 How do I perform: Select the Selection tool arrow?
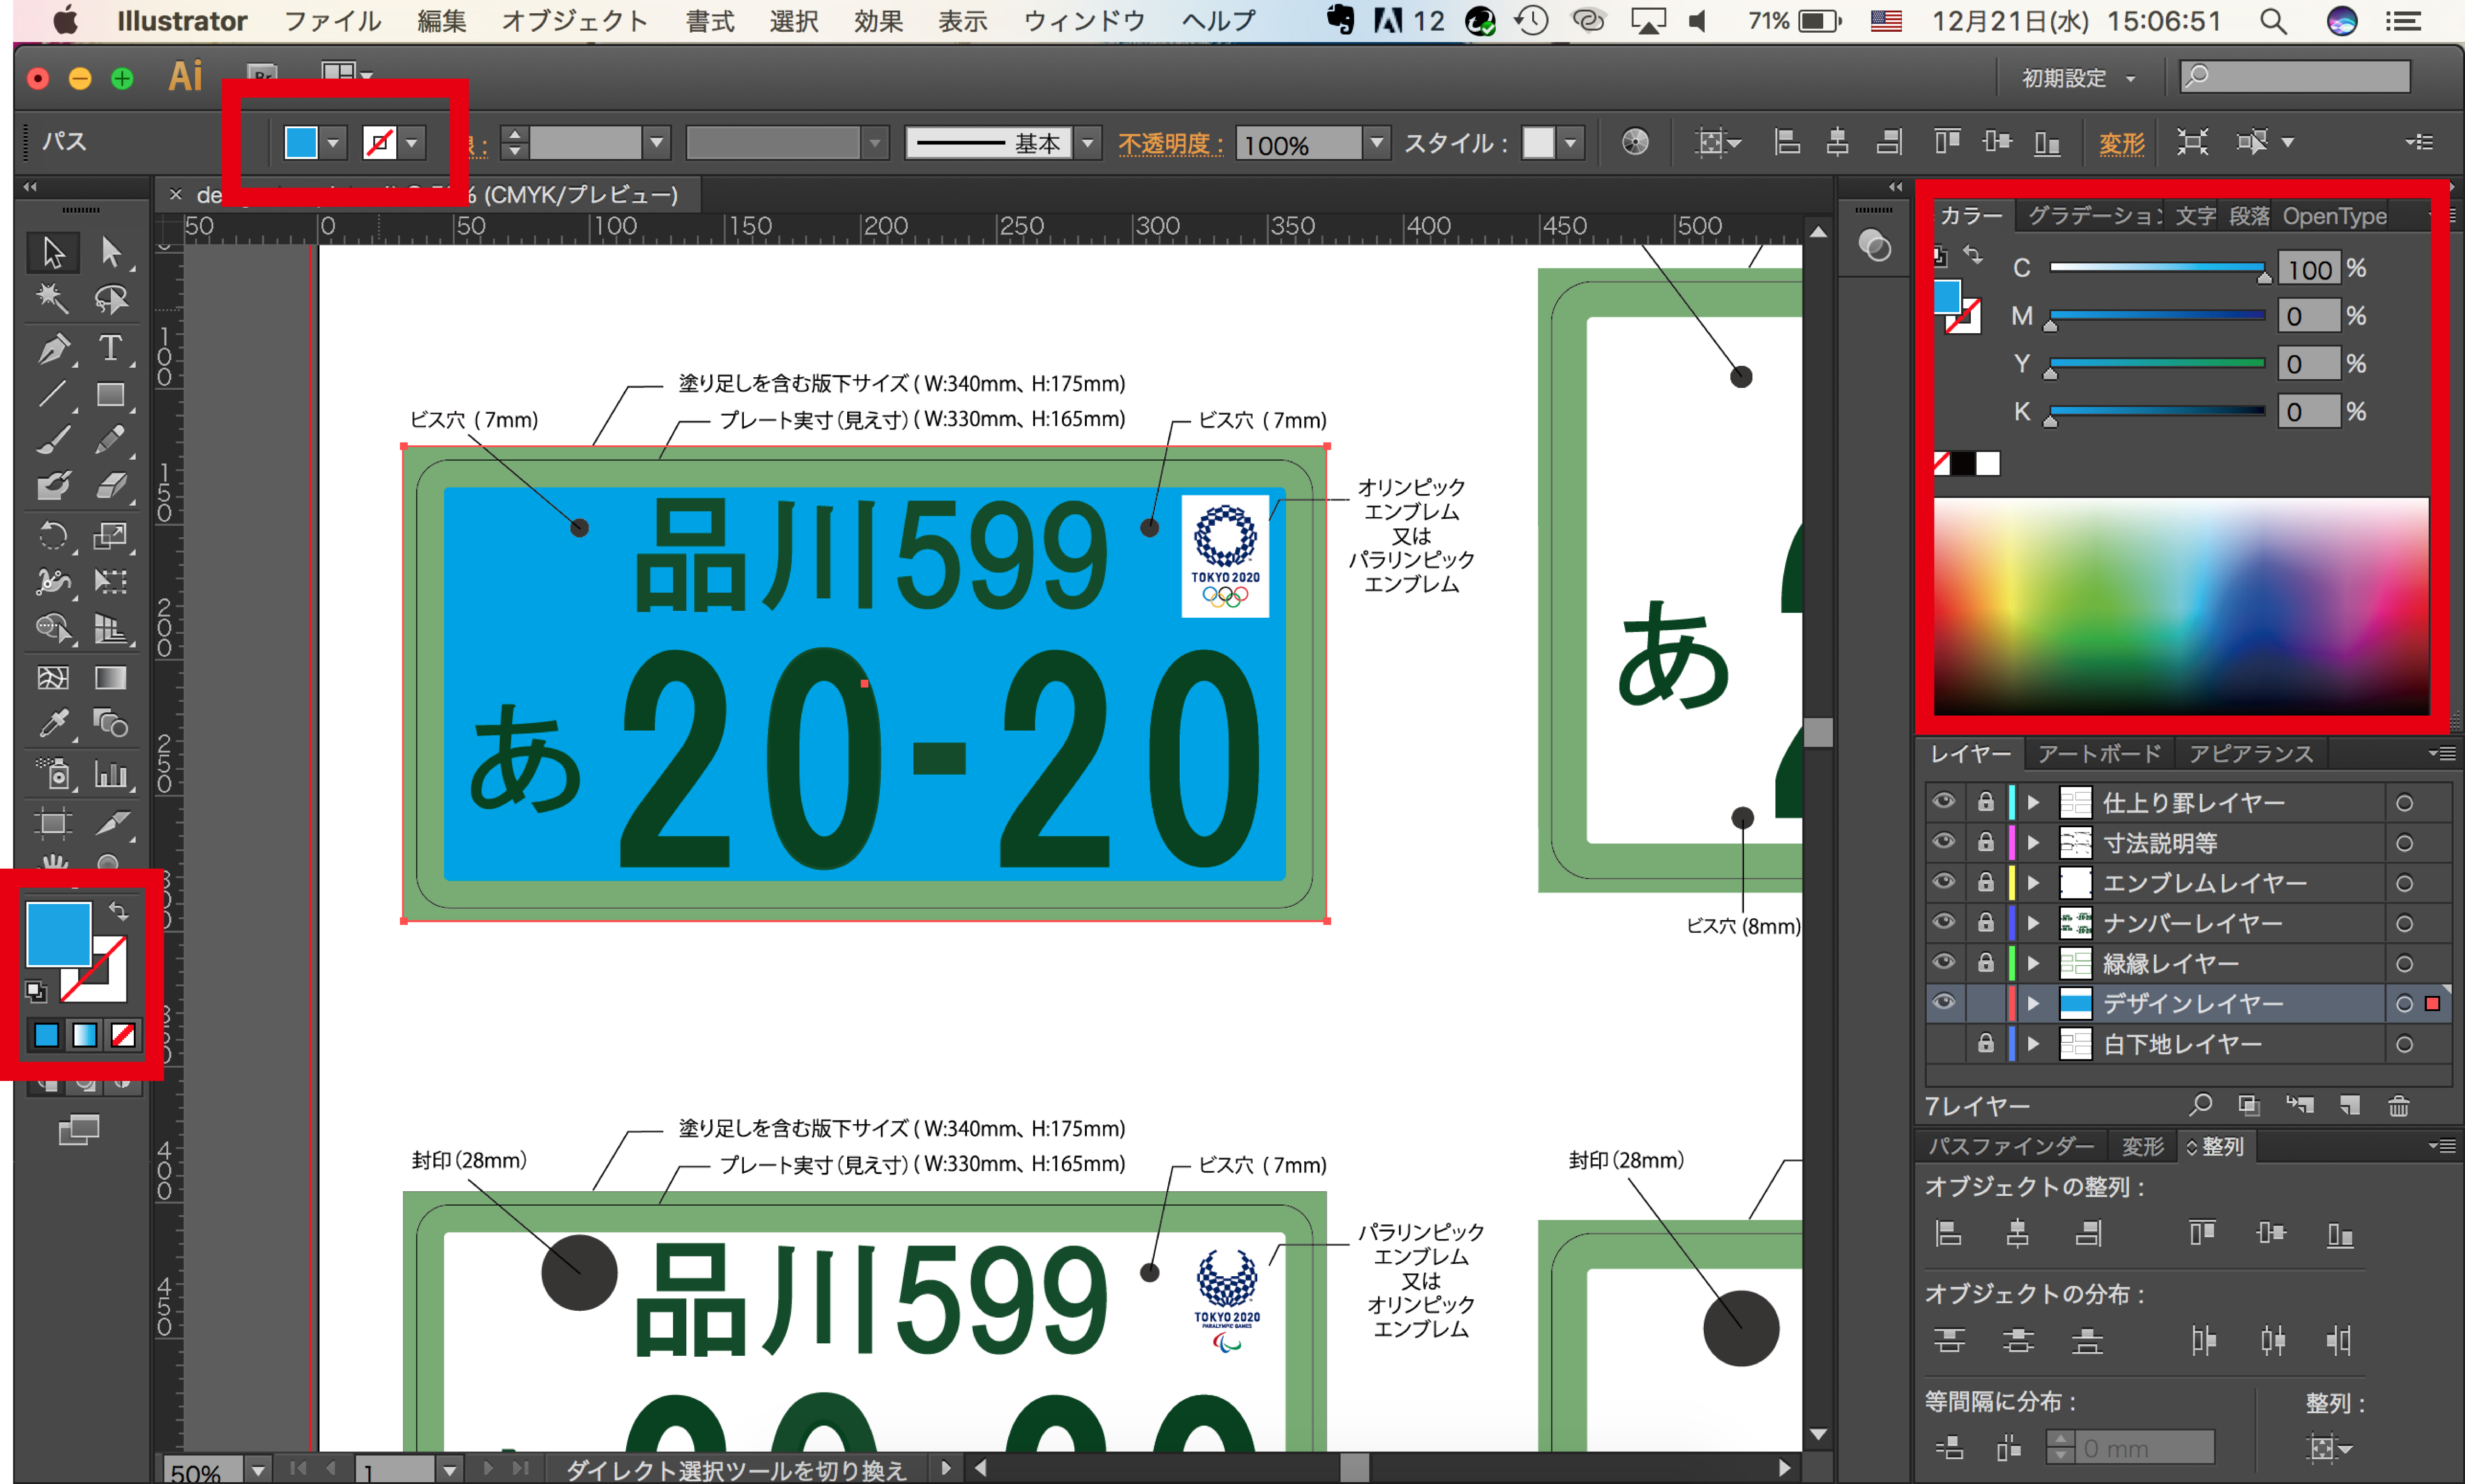click(52, 253)
